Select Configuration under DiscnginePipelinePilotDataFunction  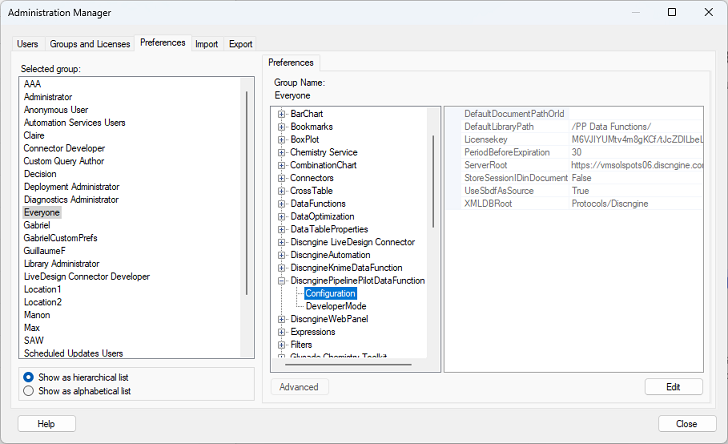pyautogui.click(x=331, y=294)
